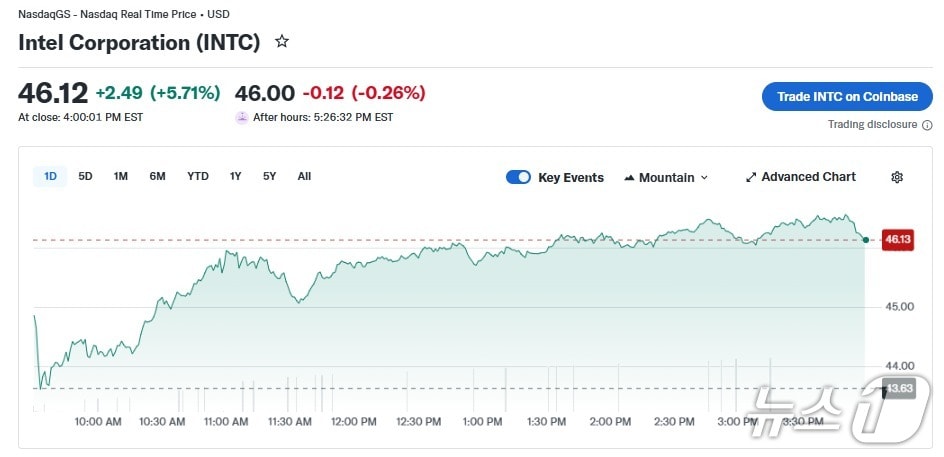Add INTC to watchlist with star icon

click(282, 42)
